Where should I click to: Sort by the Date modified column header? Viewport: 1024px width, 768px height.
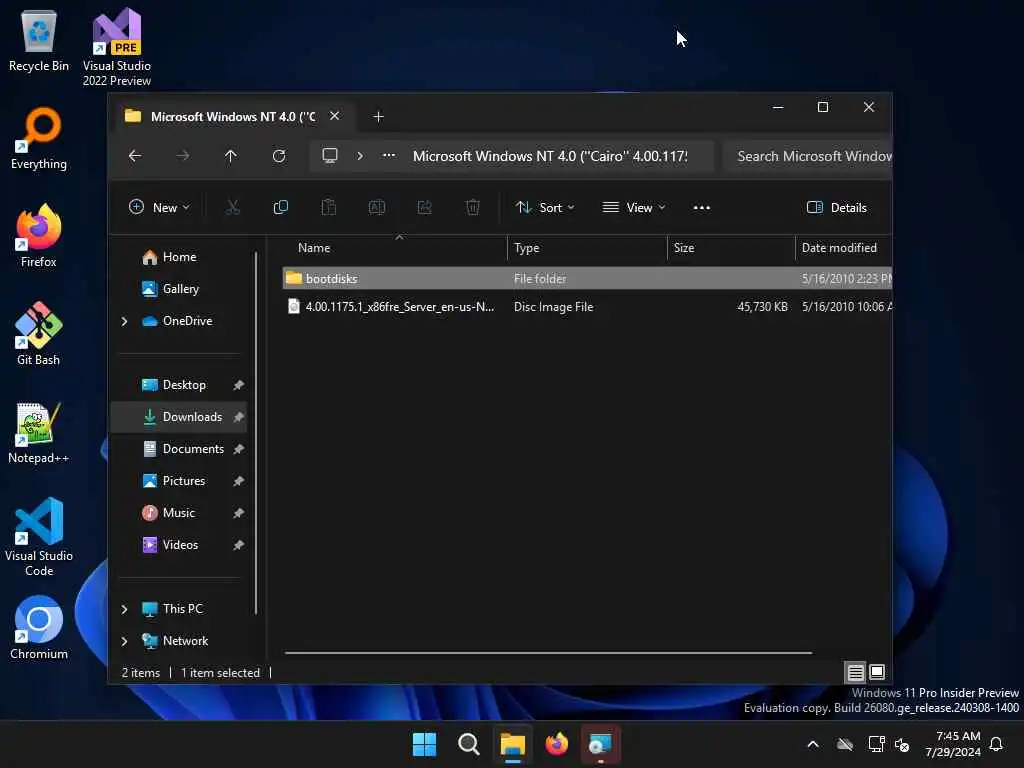click(844, 248)
